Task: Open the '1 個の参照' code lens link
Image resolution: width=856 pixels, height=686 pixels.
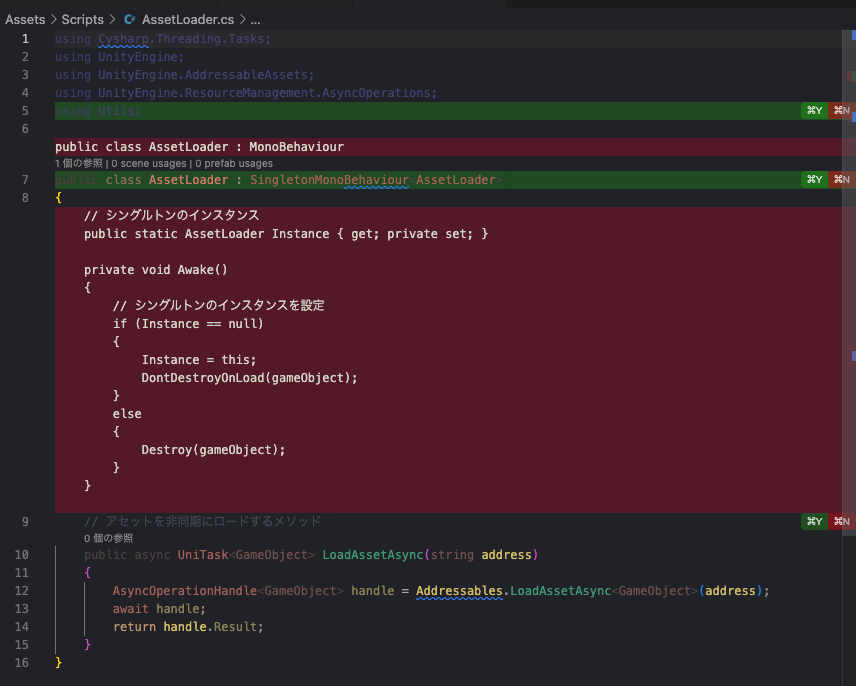Action: click(x=79, y=164)
